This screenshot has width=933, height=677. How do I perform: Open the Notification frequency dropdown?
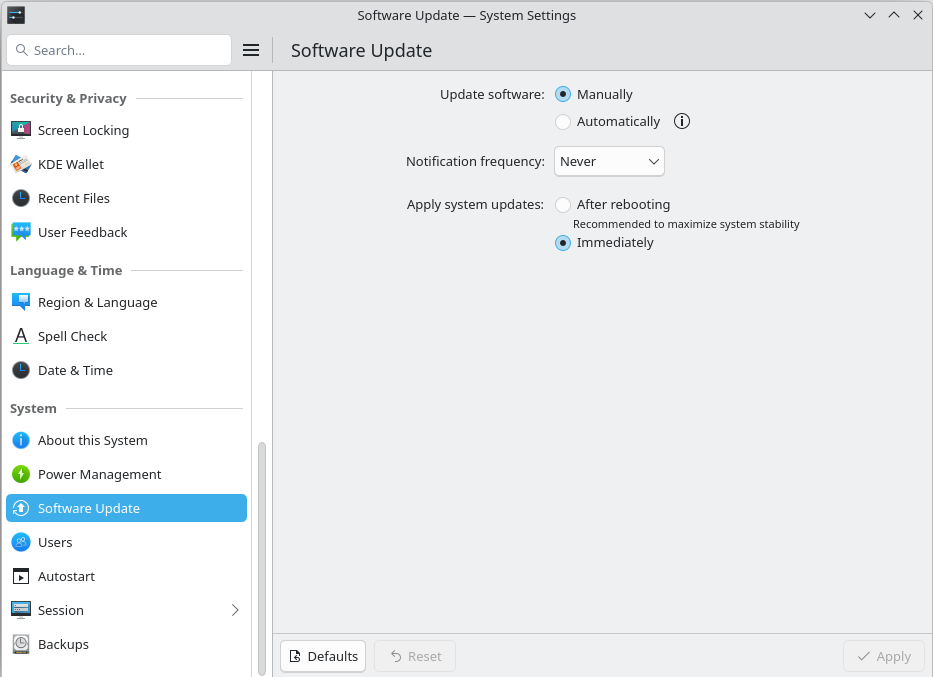coord(609,161)
